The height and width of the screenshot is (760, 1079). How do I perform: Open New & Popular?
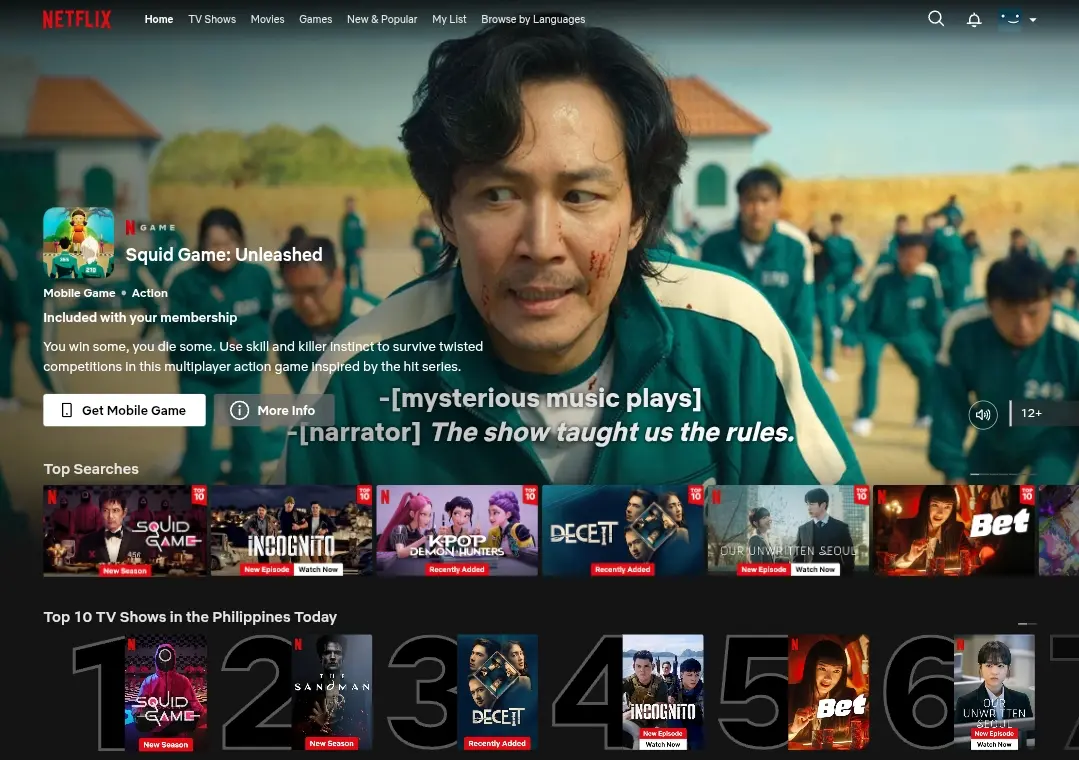tap(382, 19)
